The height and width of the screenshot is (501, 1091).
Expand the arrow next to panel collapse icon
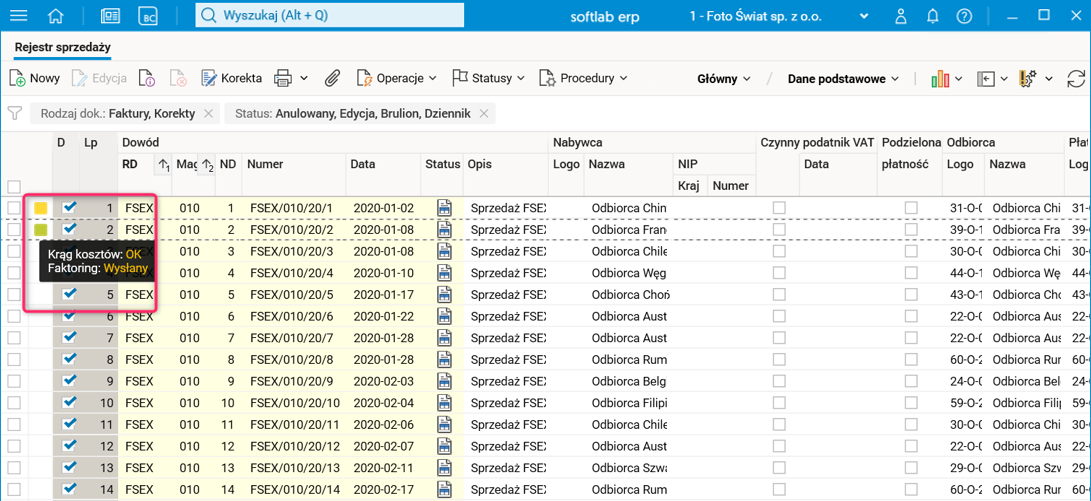pyautogui.click(x=1004, y=79)
